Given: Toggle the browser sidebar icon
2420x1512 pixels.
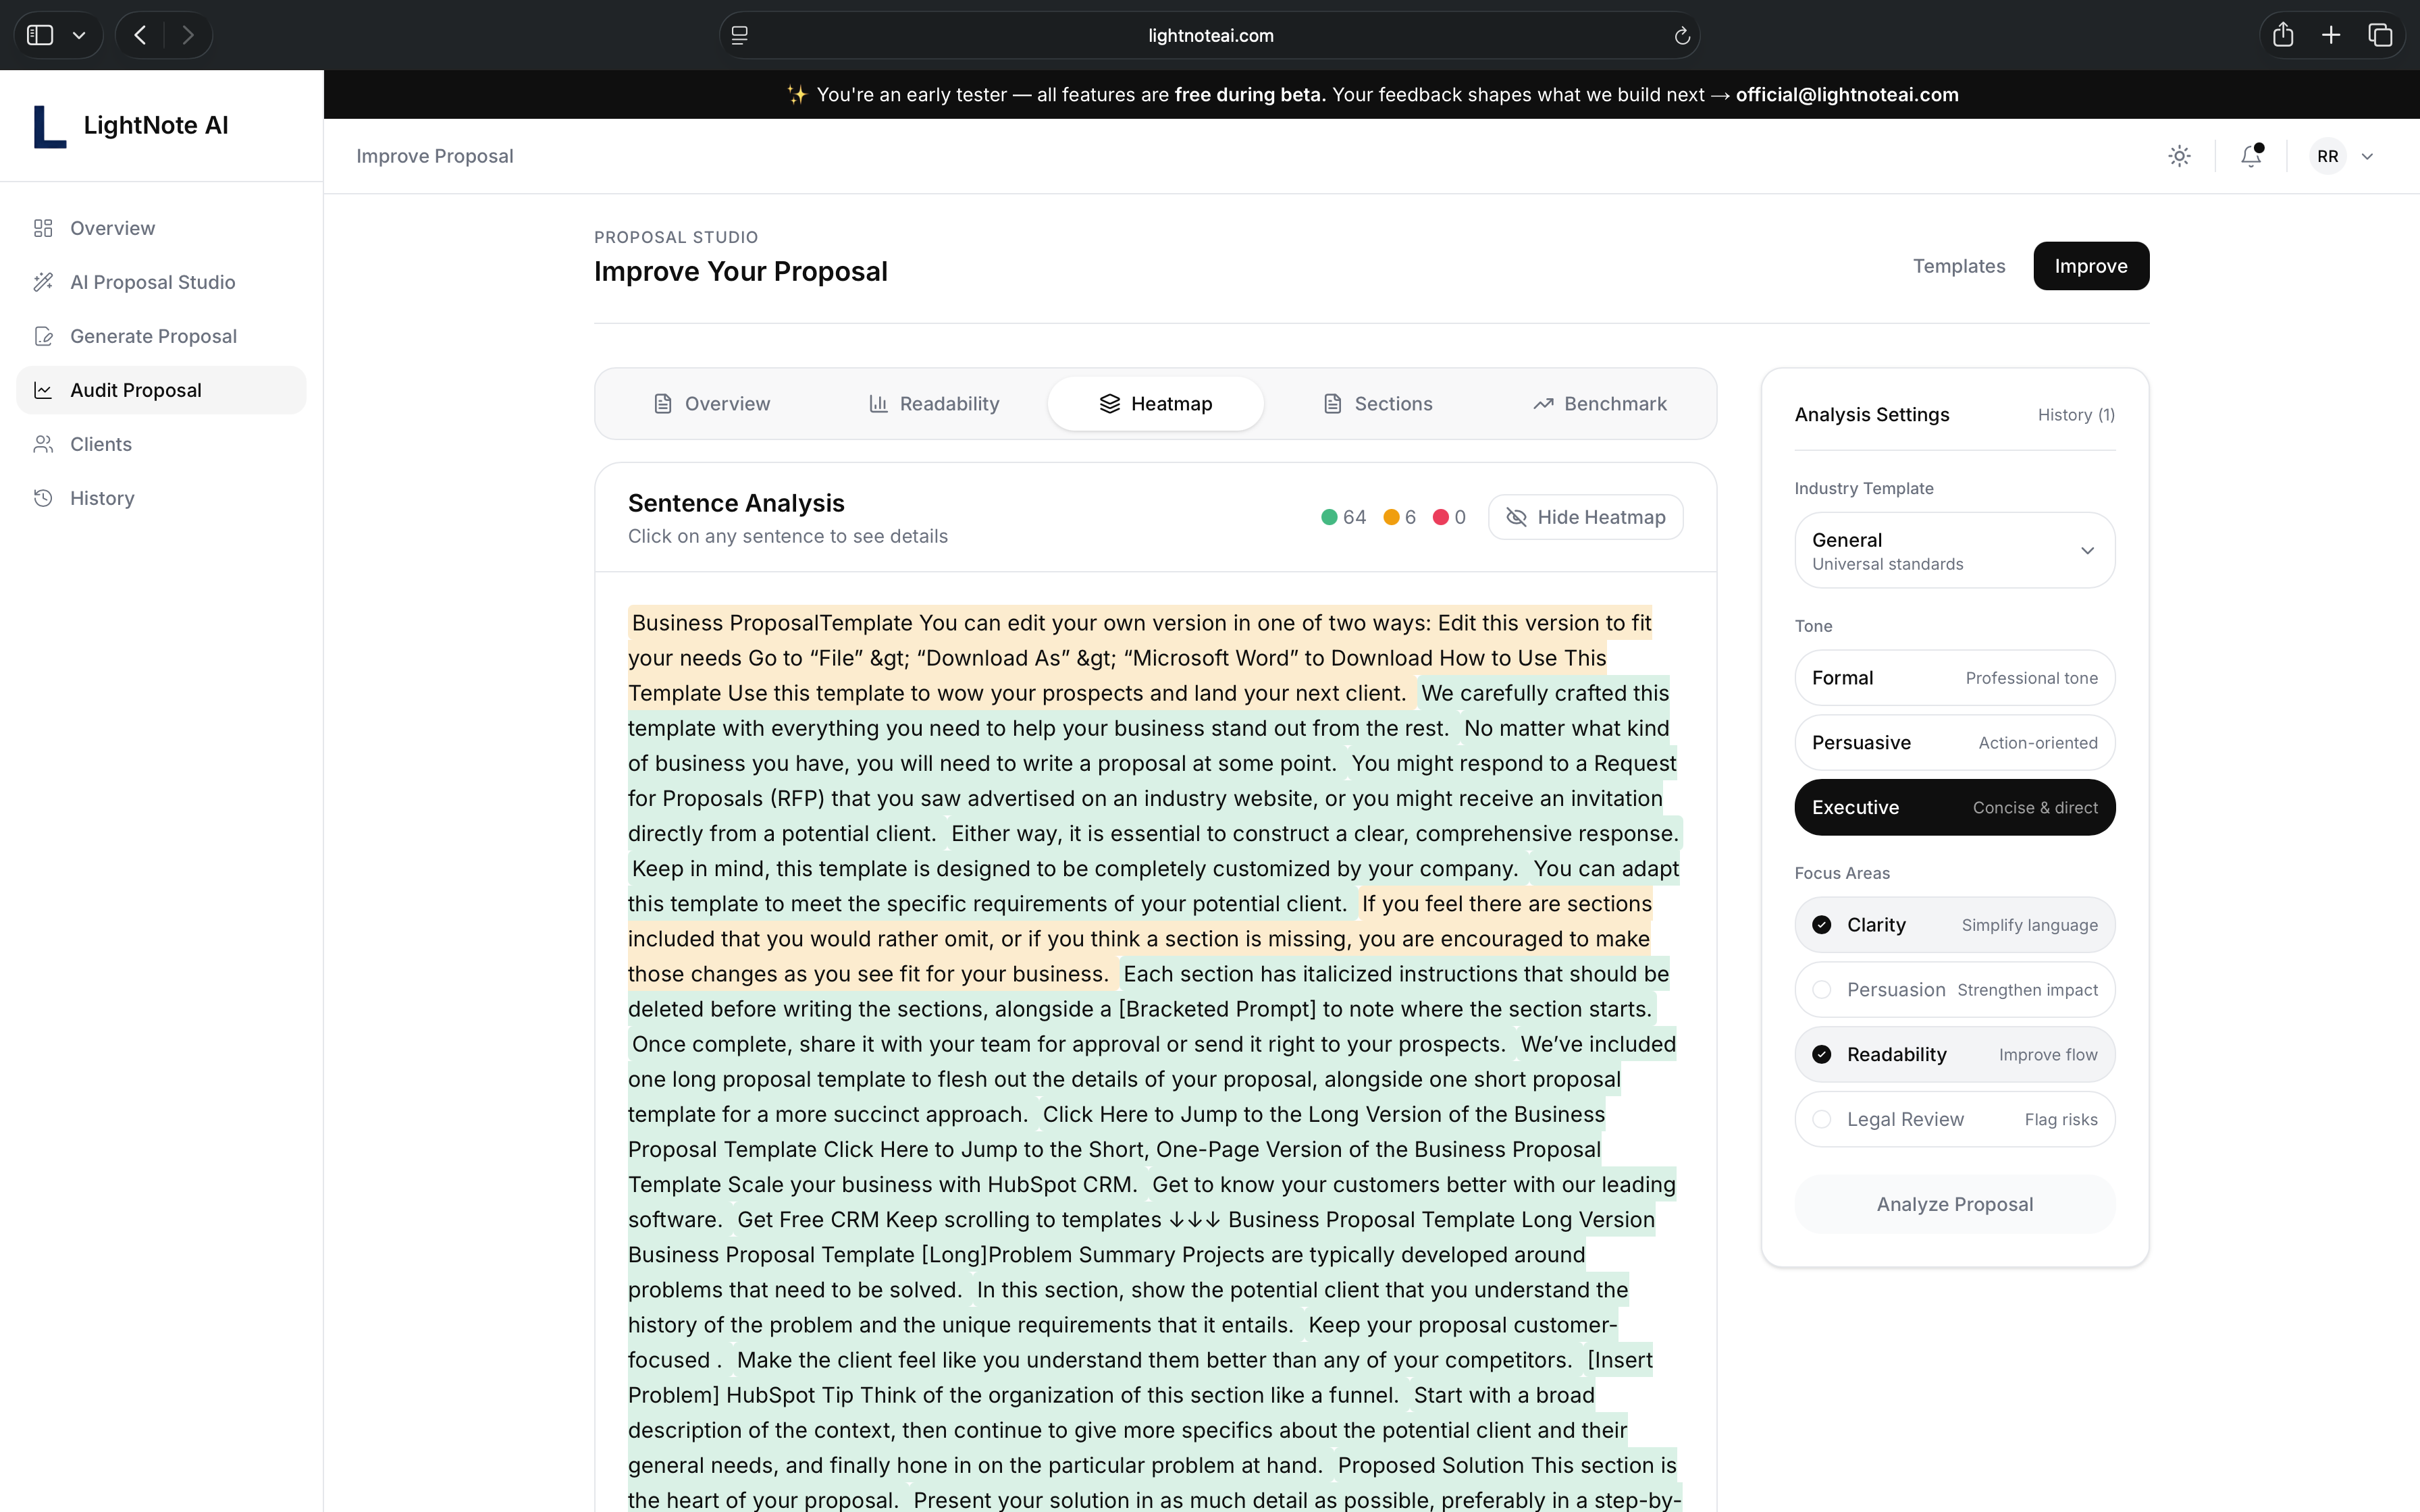Looking at the screenshot, I should tap(40, 36).
